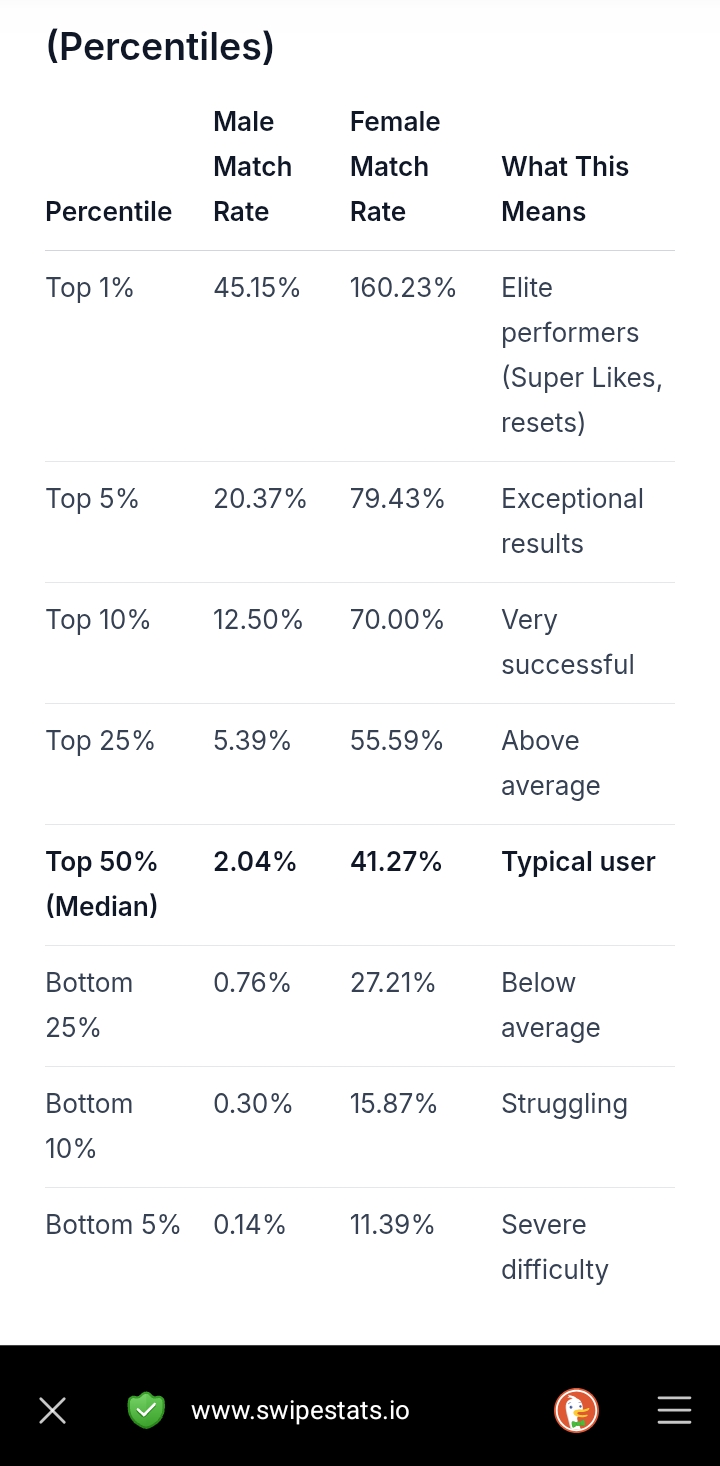Screen dimensions: 720x1466
Task: Select the (Percentiles) heading text
Action: click(160, 47)
